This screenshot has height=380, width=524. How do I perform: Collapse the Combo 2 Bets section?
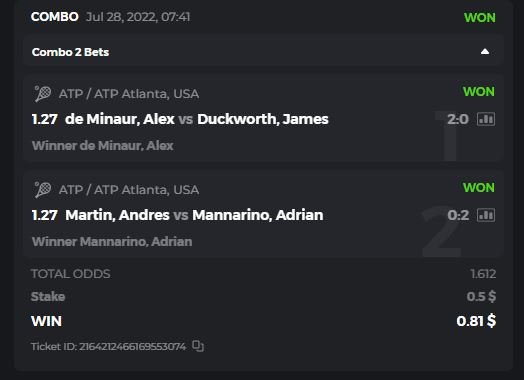tap(485, 51)
